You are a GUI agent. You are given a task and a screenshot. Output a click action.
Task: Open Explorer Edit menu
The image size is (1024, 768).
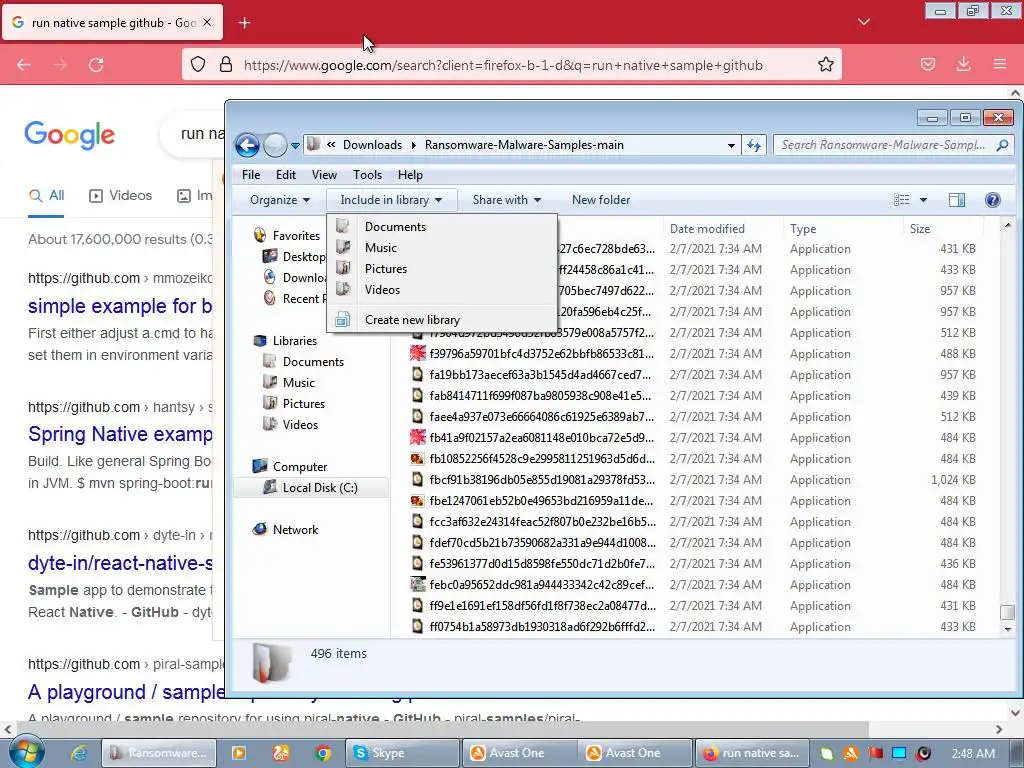(285, 175)
